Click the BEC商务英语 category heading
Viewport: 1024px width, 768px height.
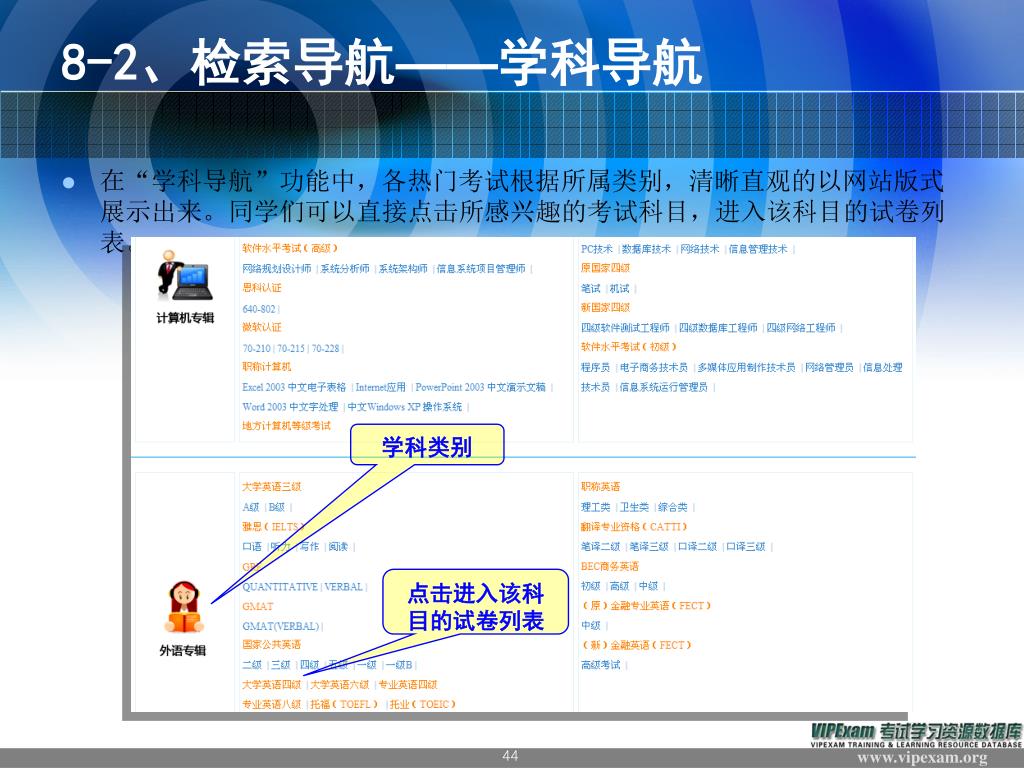pos(609,567)
